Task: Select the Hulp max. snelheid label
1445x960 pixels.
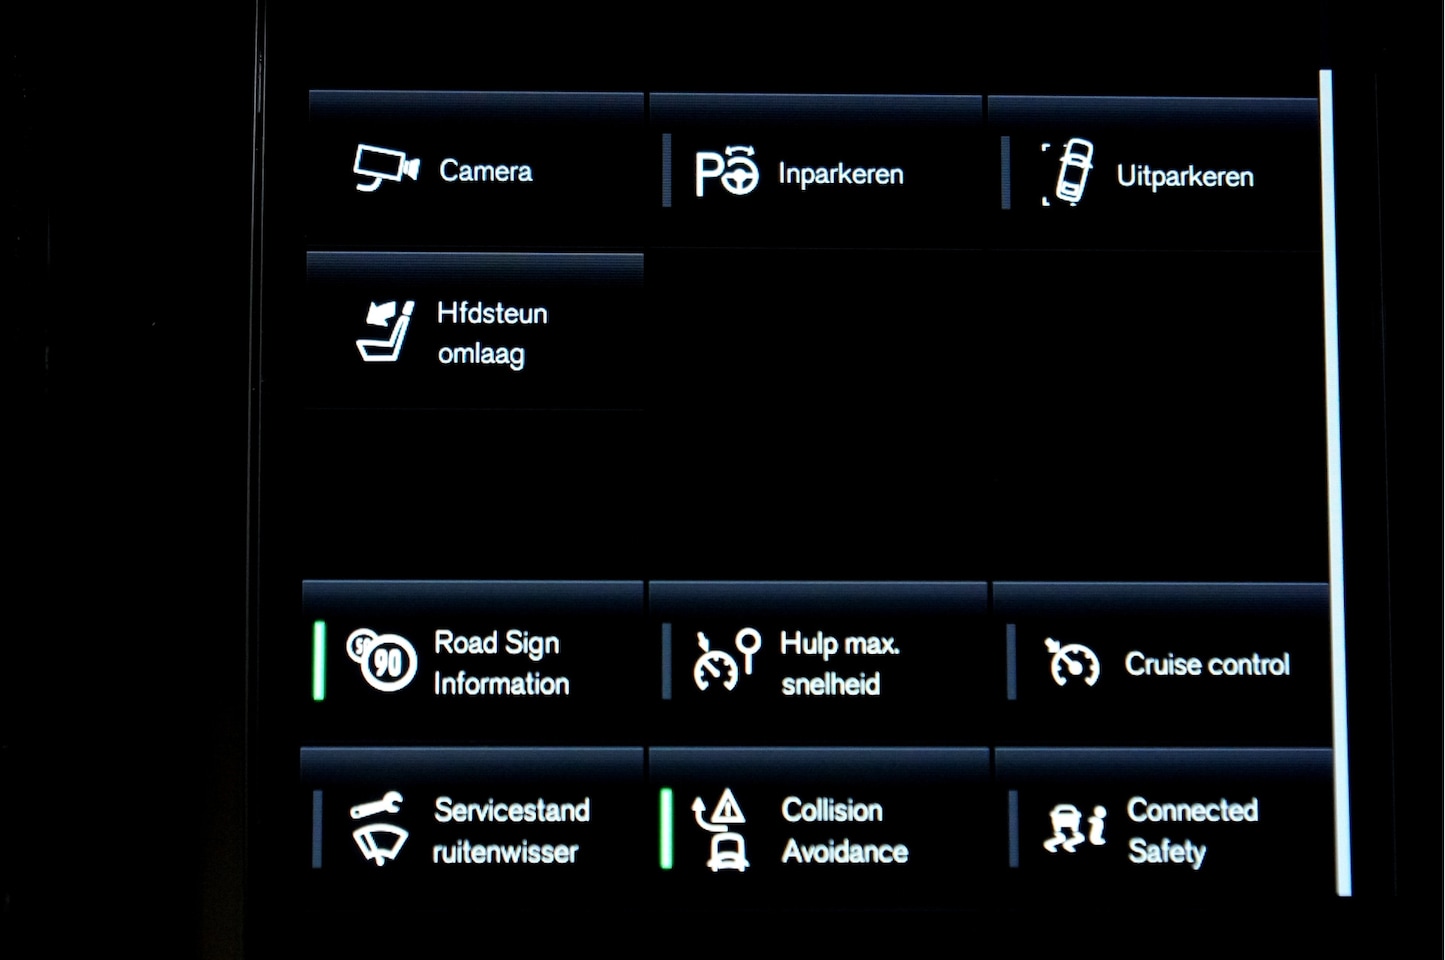Action: [x=840, y=663]
